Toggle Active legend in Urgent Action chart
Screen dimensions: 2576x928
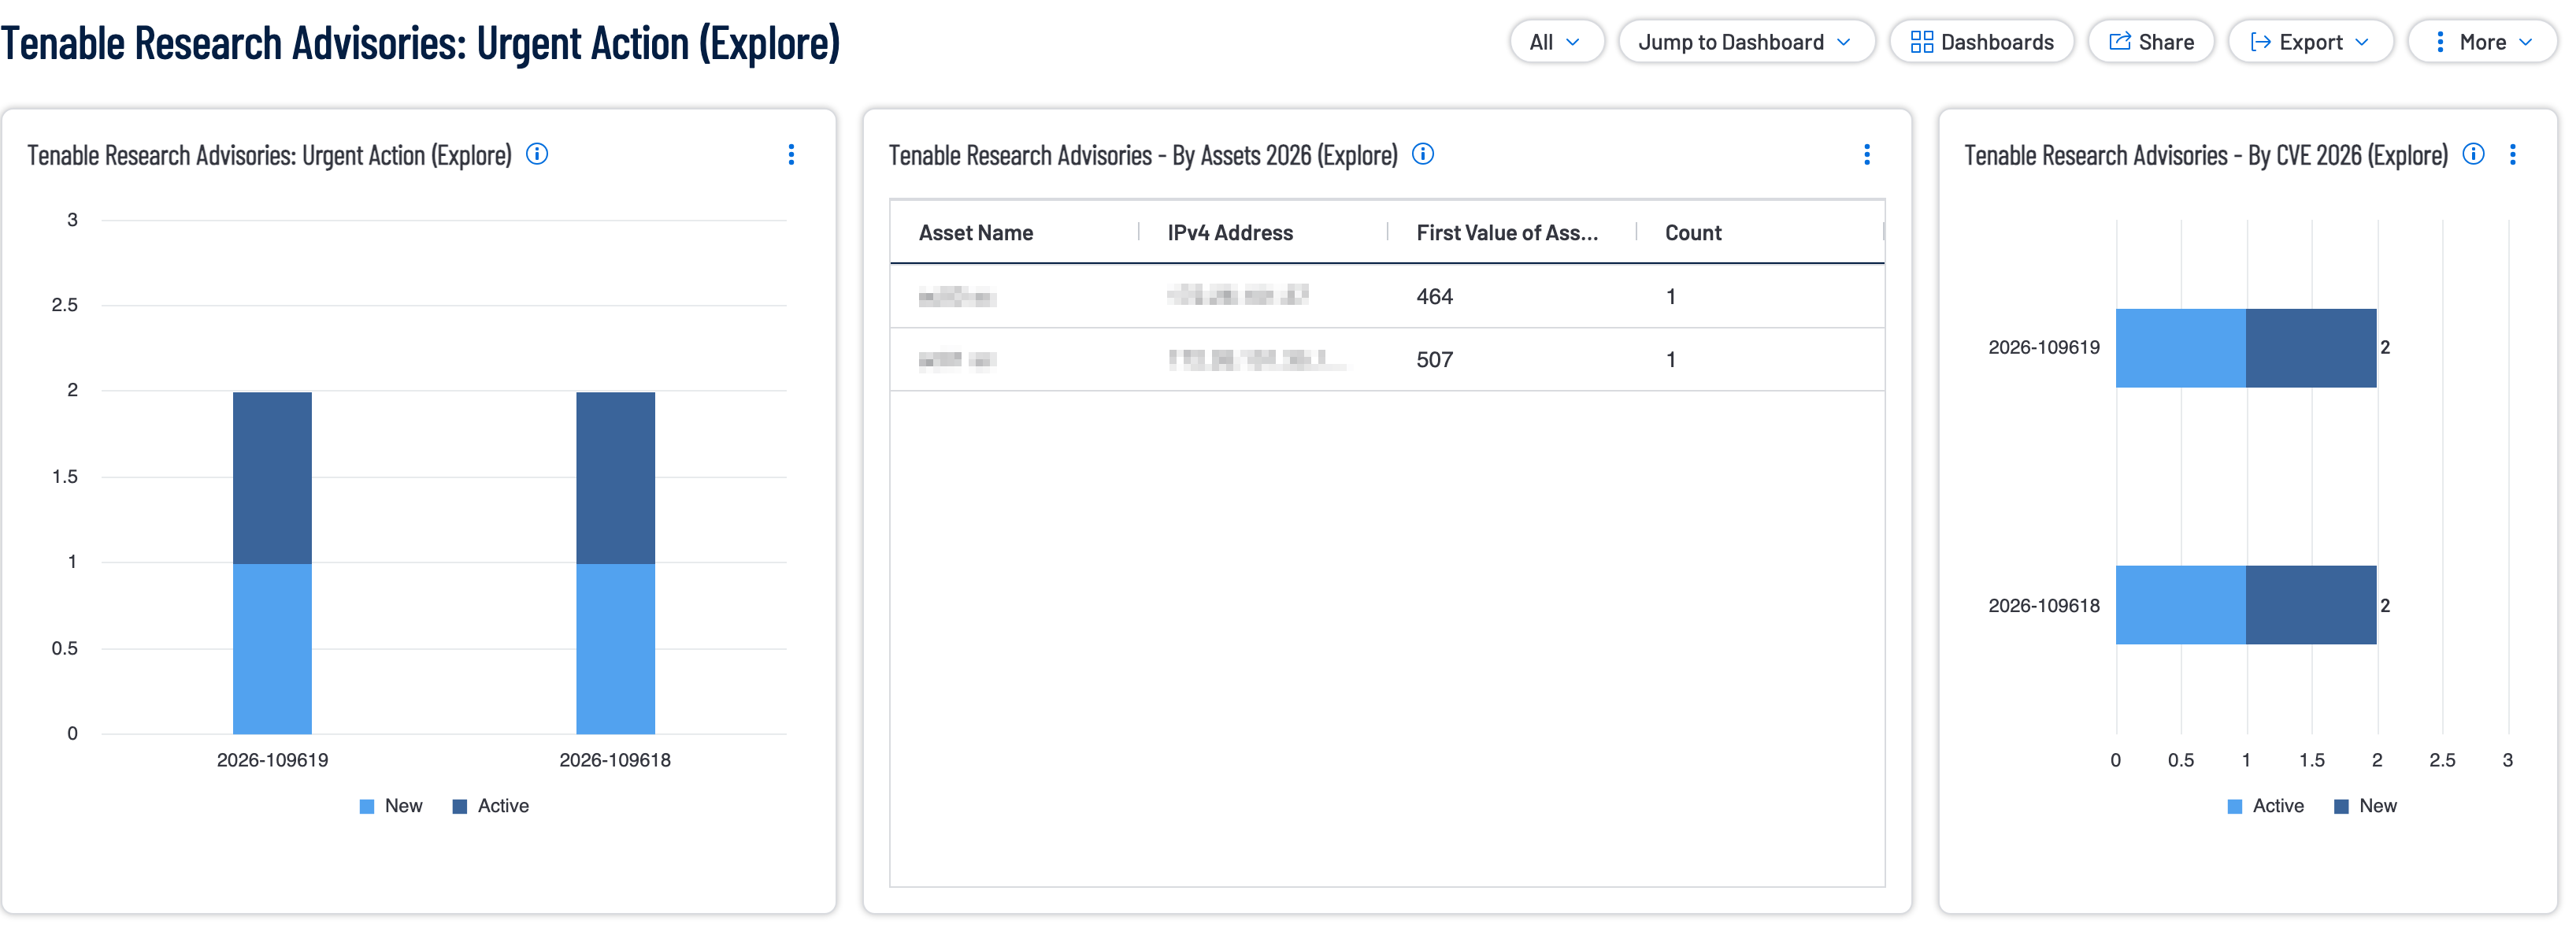491,806
